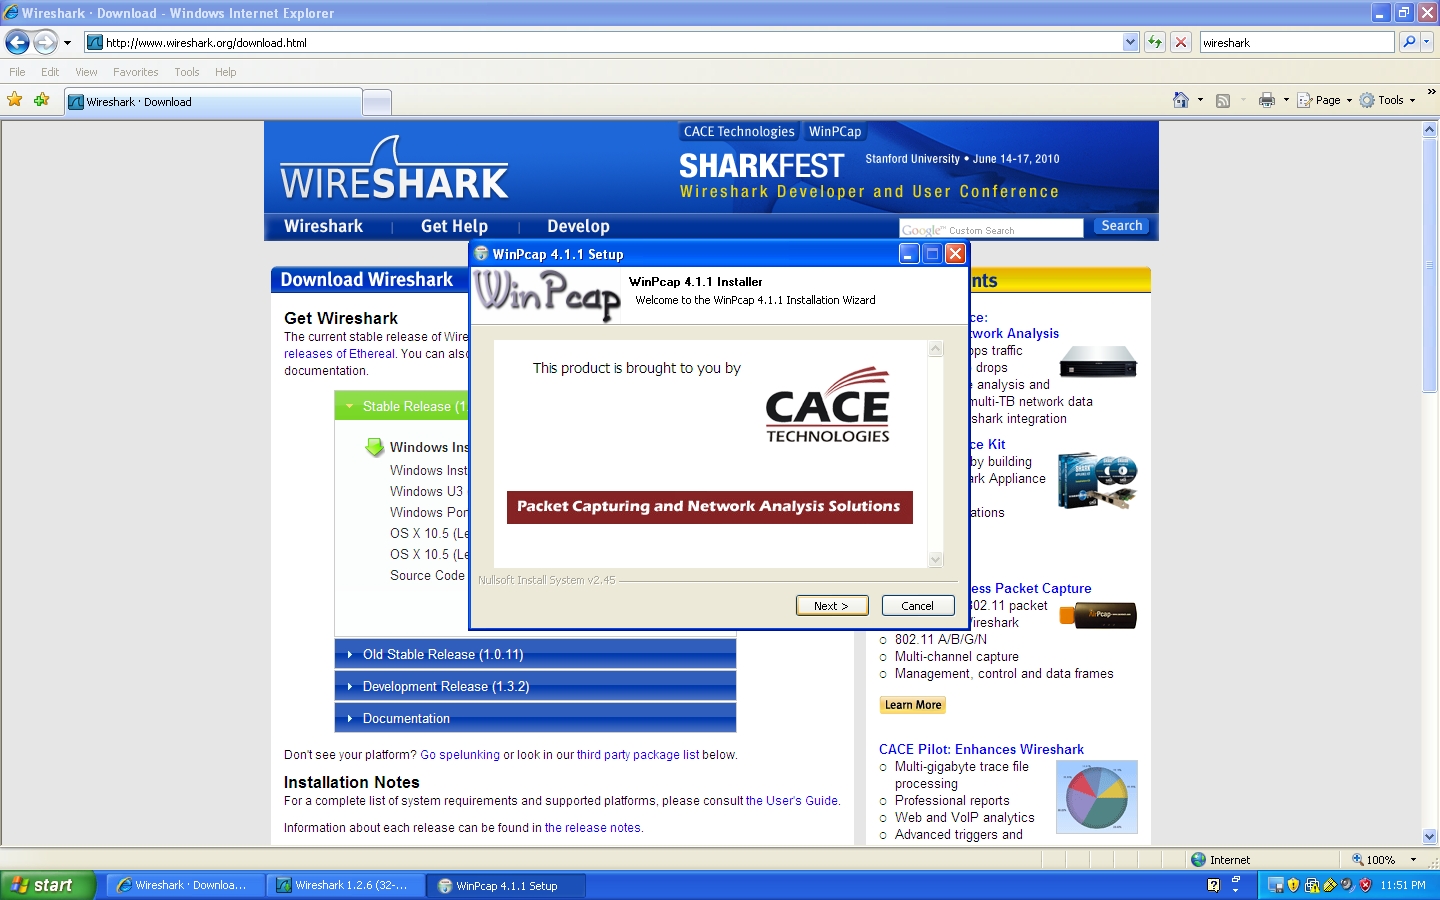Click the blue site Search button
The width and height of the screenshot is (1440, 900).
coord(1121,226)
